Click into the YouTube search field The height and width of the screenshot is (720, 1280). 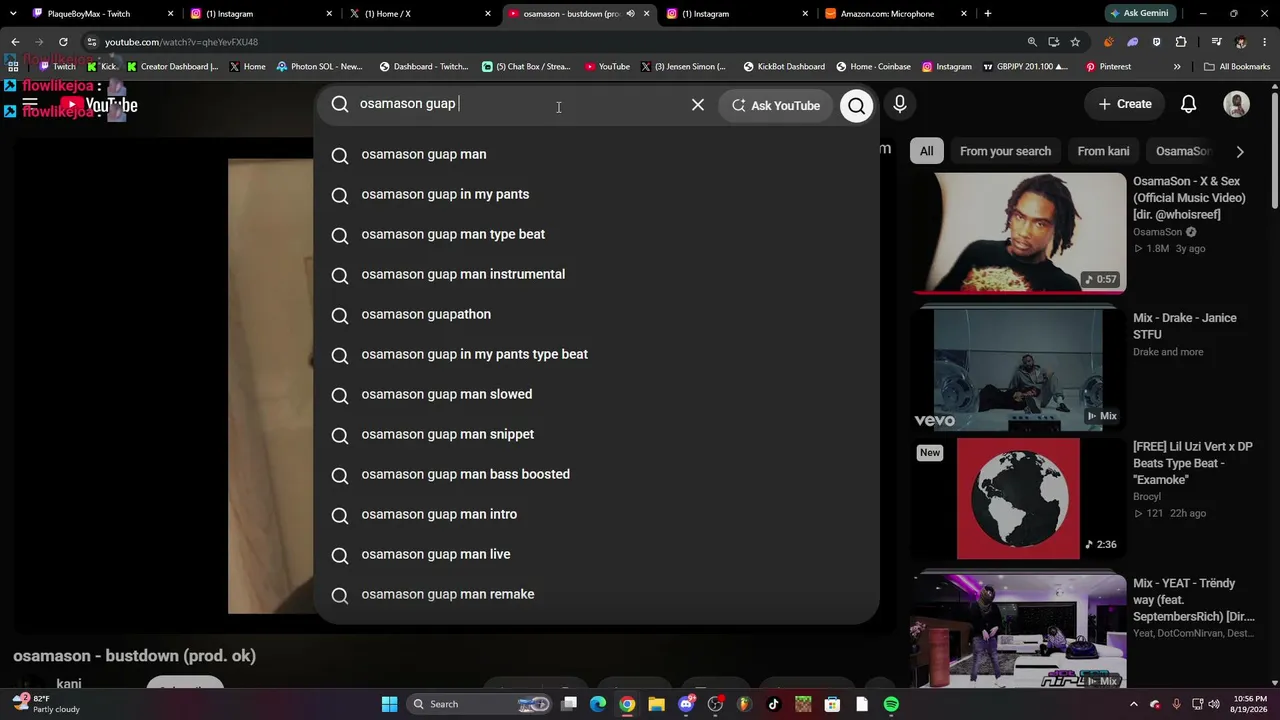click(x=518, y=104)
